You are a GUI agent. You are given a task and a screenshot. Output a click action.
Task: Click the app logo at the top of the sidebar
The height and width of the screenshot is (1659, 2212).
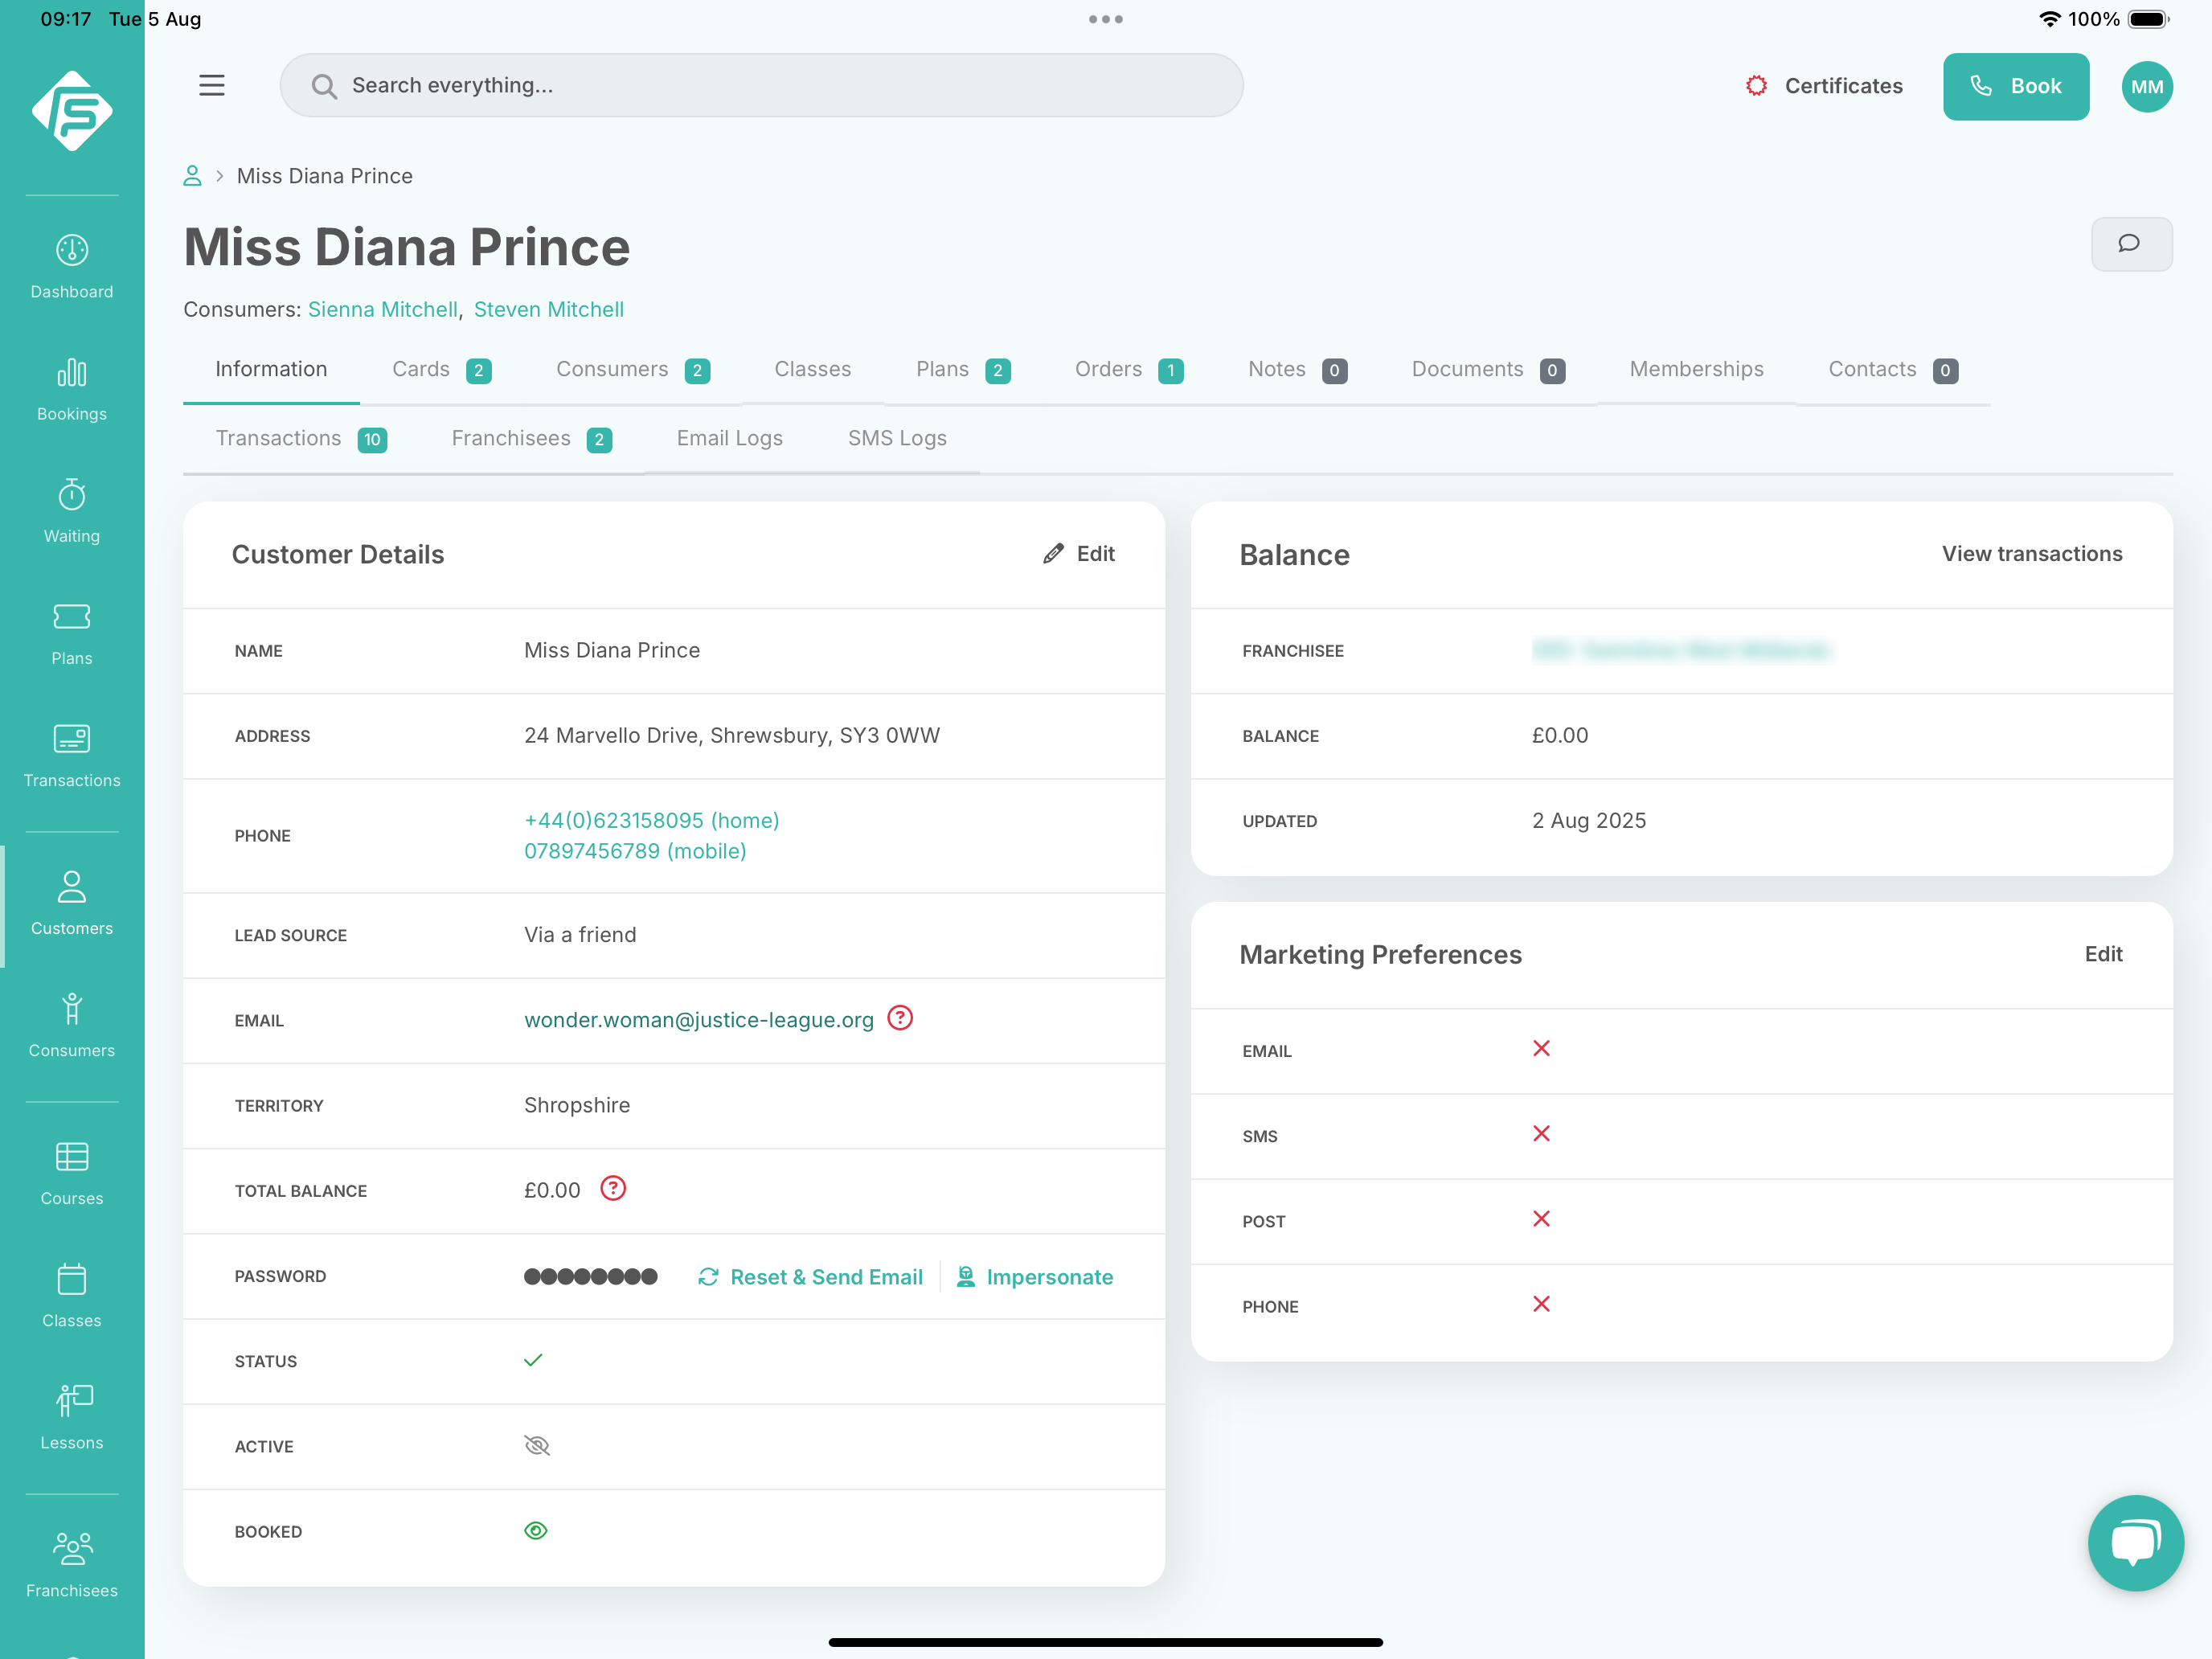tap(72, 111)
